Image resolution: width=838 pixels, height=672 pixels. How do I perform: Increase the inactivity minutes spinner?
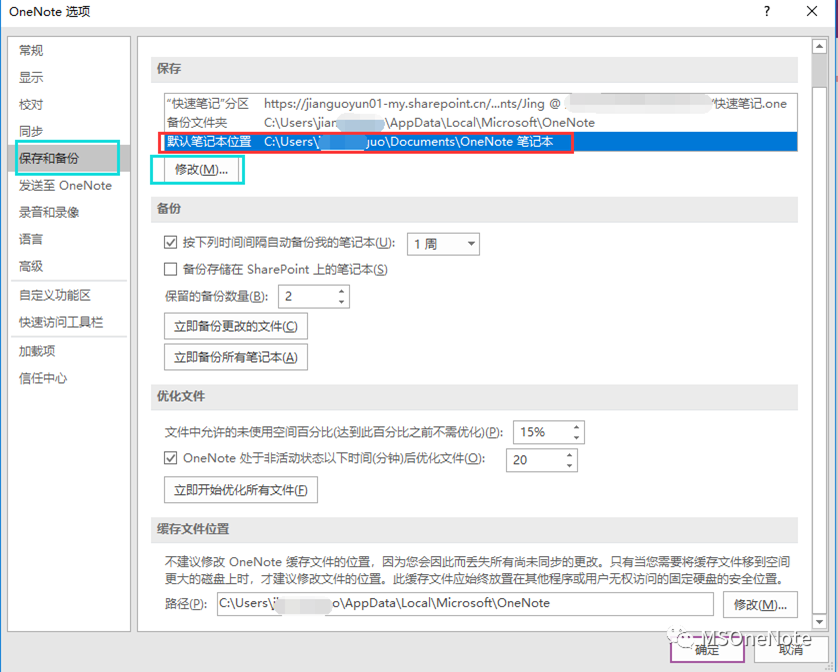pyautogui.click(x=569, y=455)
